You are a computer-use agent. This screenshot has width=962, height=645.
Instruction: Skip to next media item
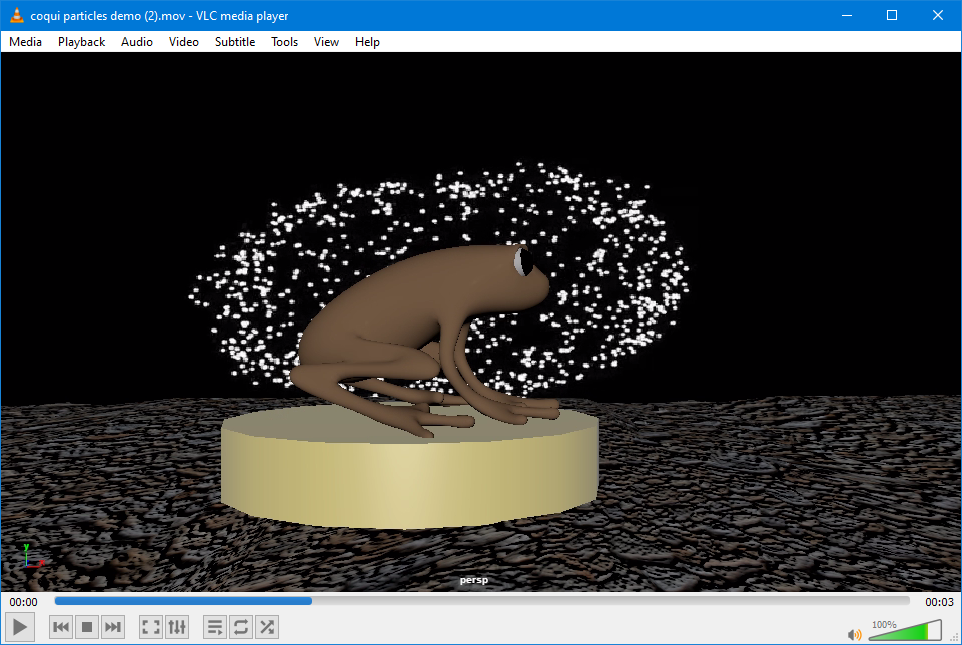click(x=113, y=627)
